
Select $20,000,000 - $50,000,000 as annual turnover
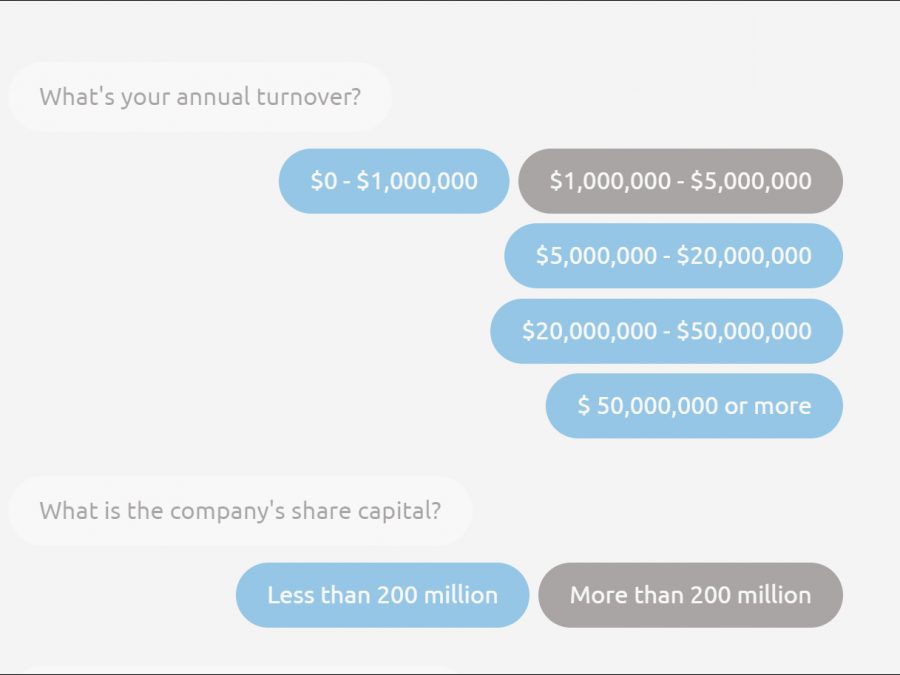click(666, 331)
